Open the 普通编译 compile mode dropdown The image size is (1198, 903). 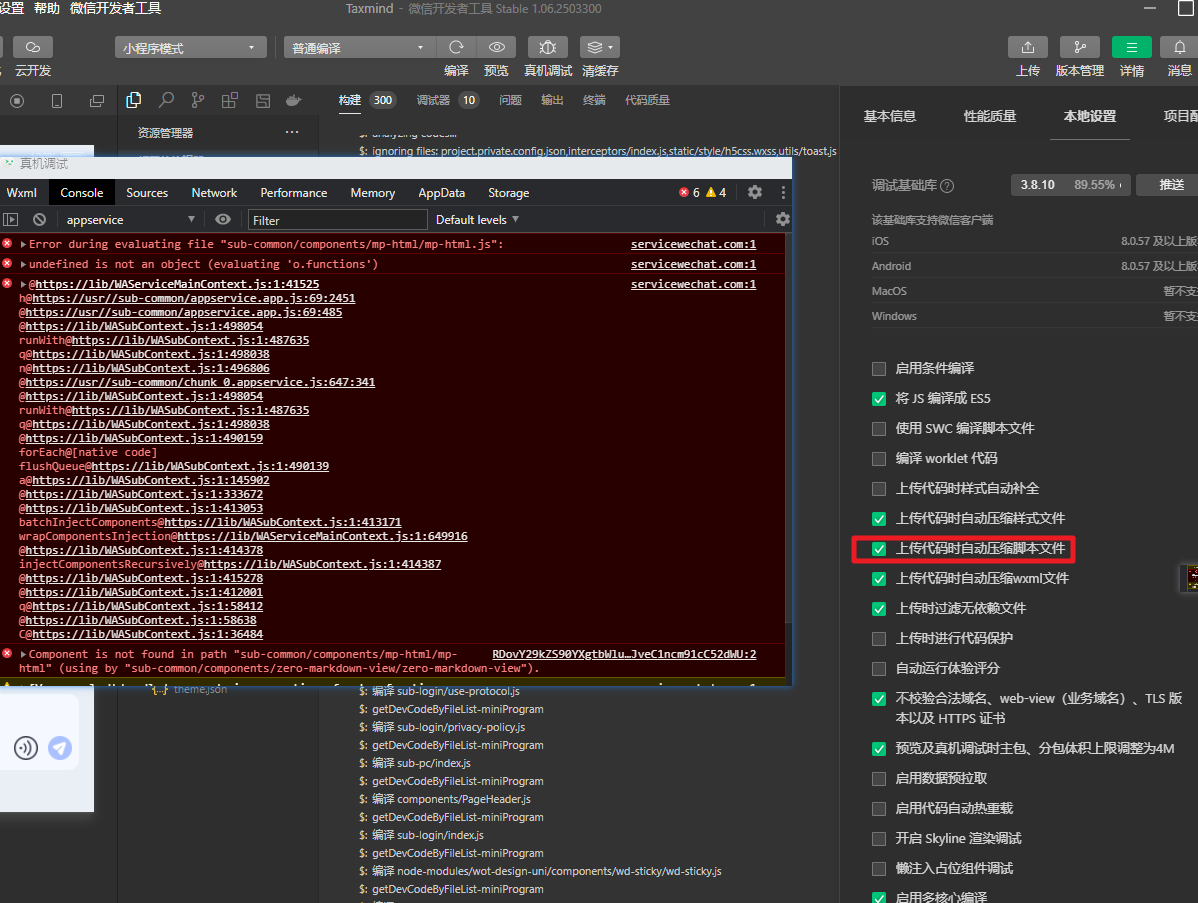[359, 47]
